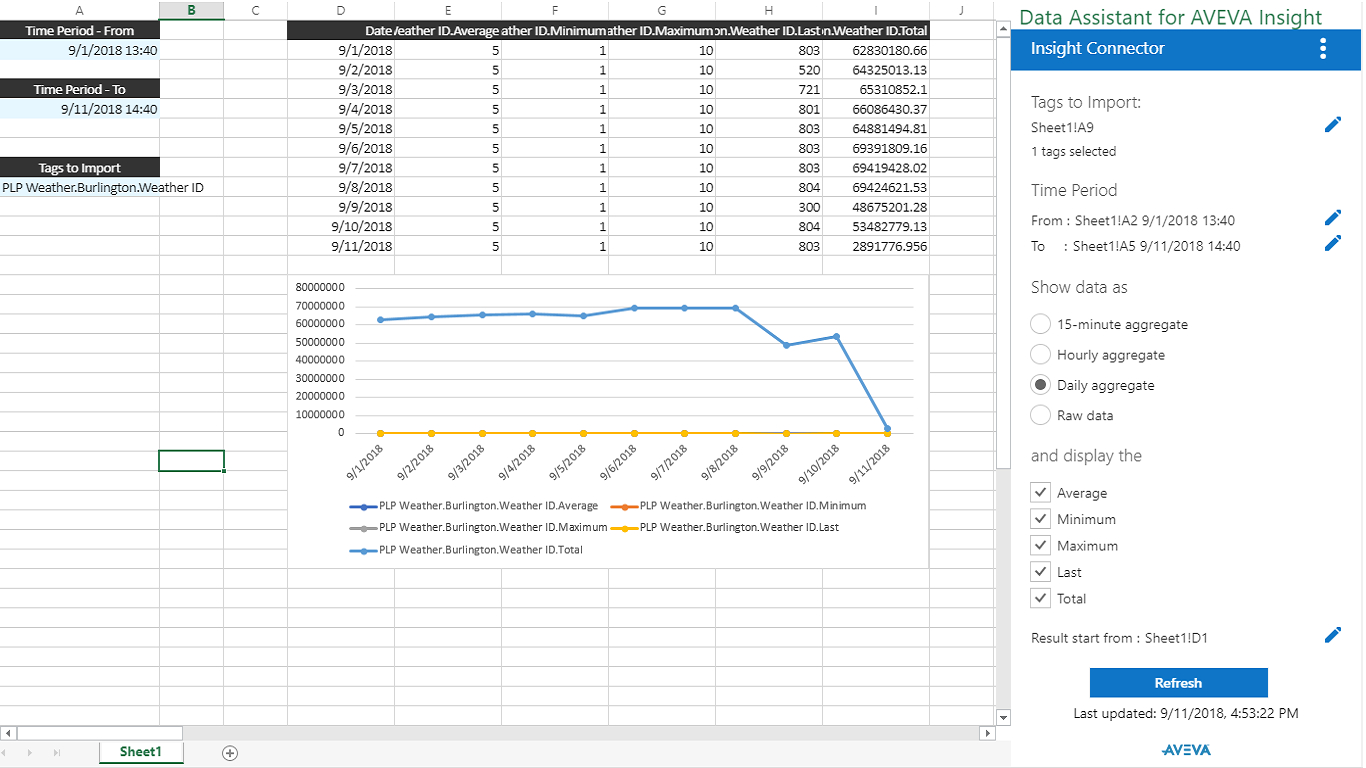Select Hourly aggregate option
Screen dimensions: 1366x768
click(x=1040, y=354)
